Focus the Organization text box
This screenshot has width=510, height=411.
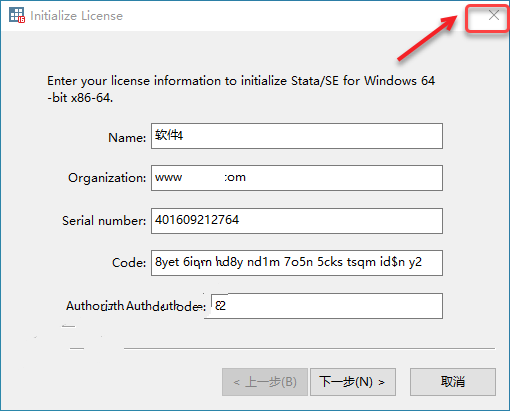pos(297,178)
